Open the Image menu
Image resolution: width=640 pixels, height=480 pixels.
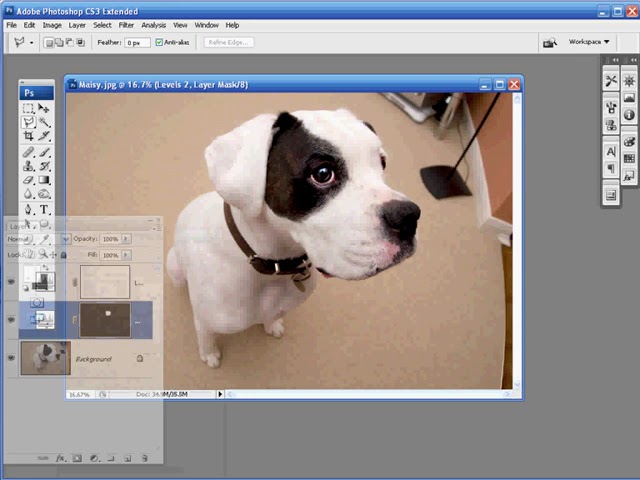tap(52, 25)
